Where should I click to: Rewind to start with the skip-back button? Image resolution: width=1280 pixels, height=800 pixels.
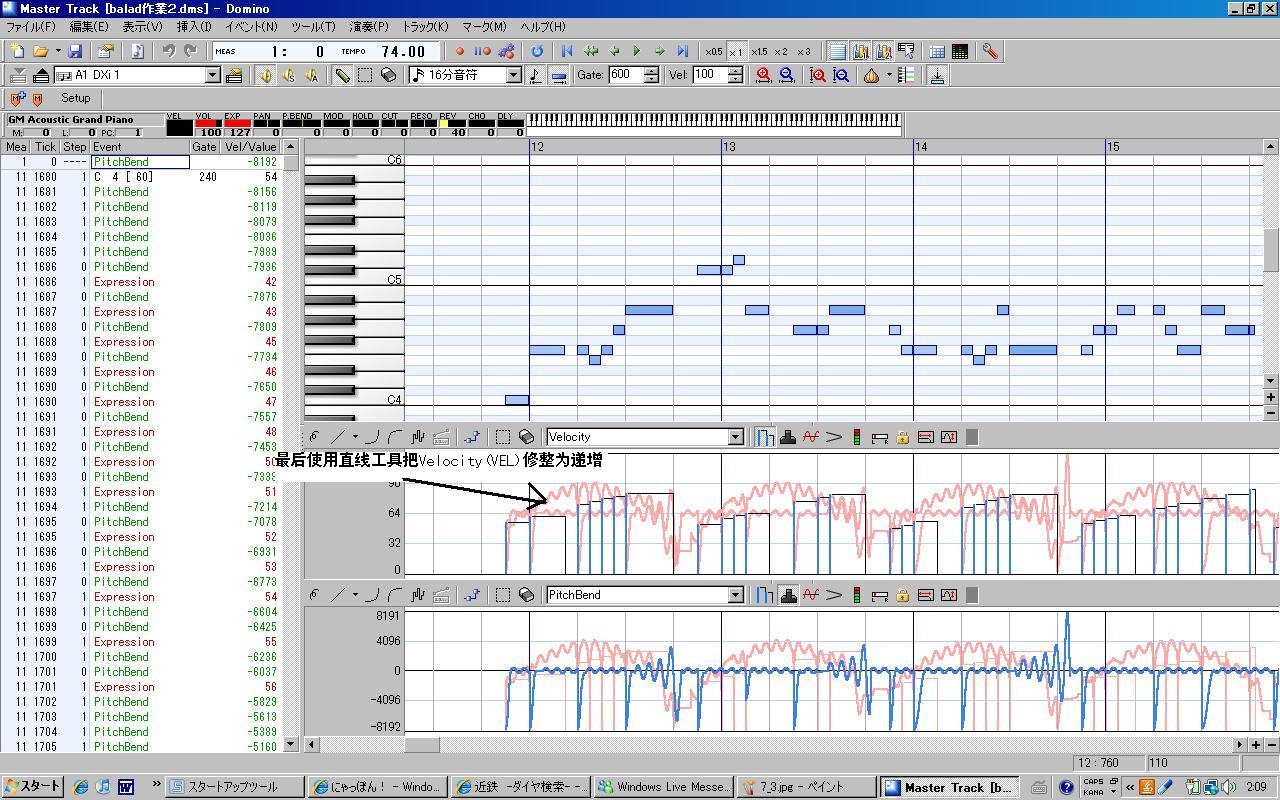tap(567, 51)
